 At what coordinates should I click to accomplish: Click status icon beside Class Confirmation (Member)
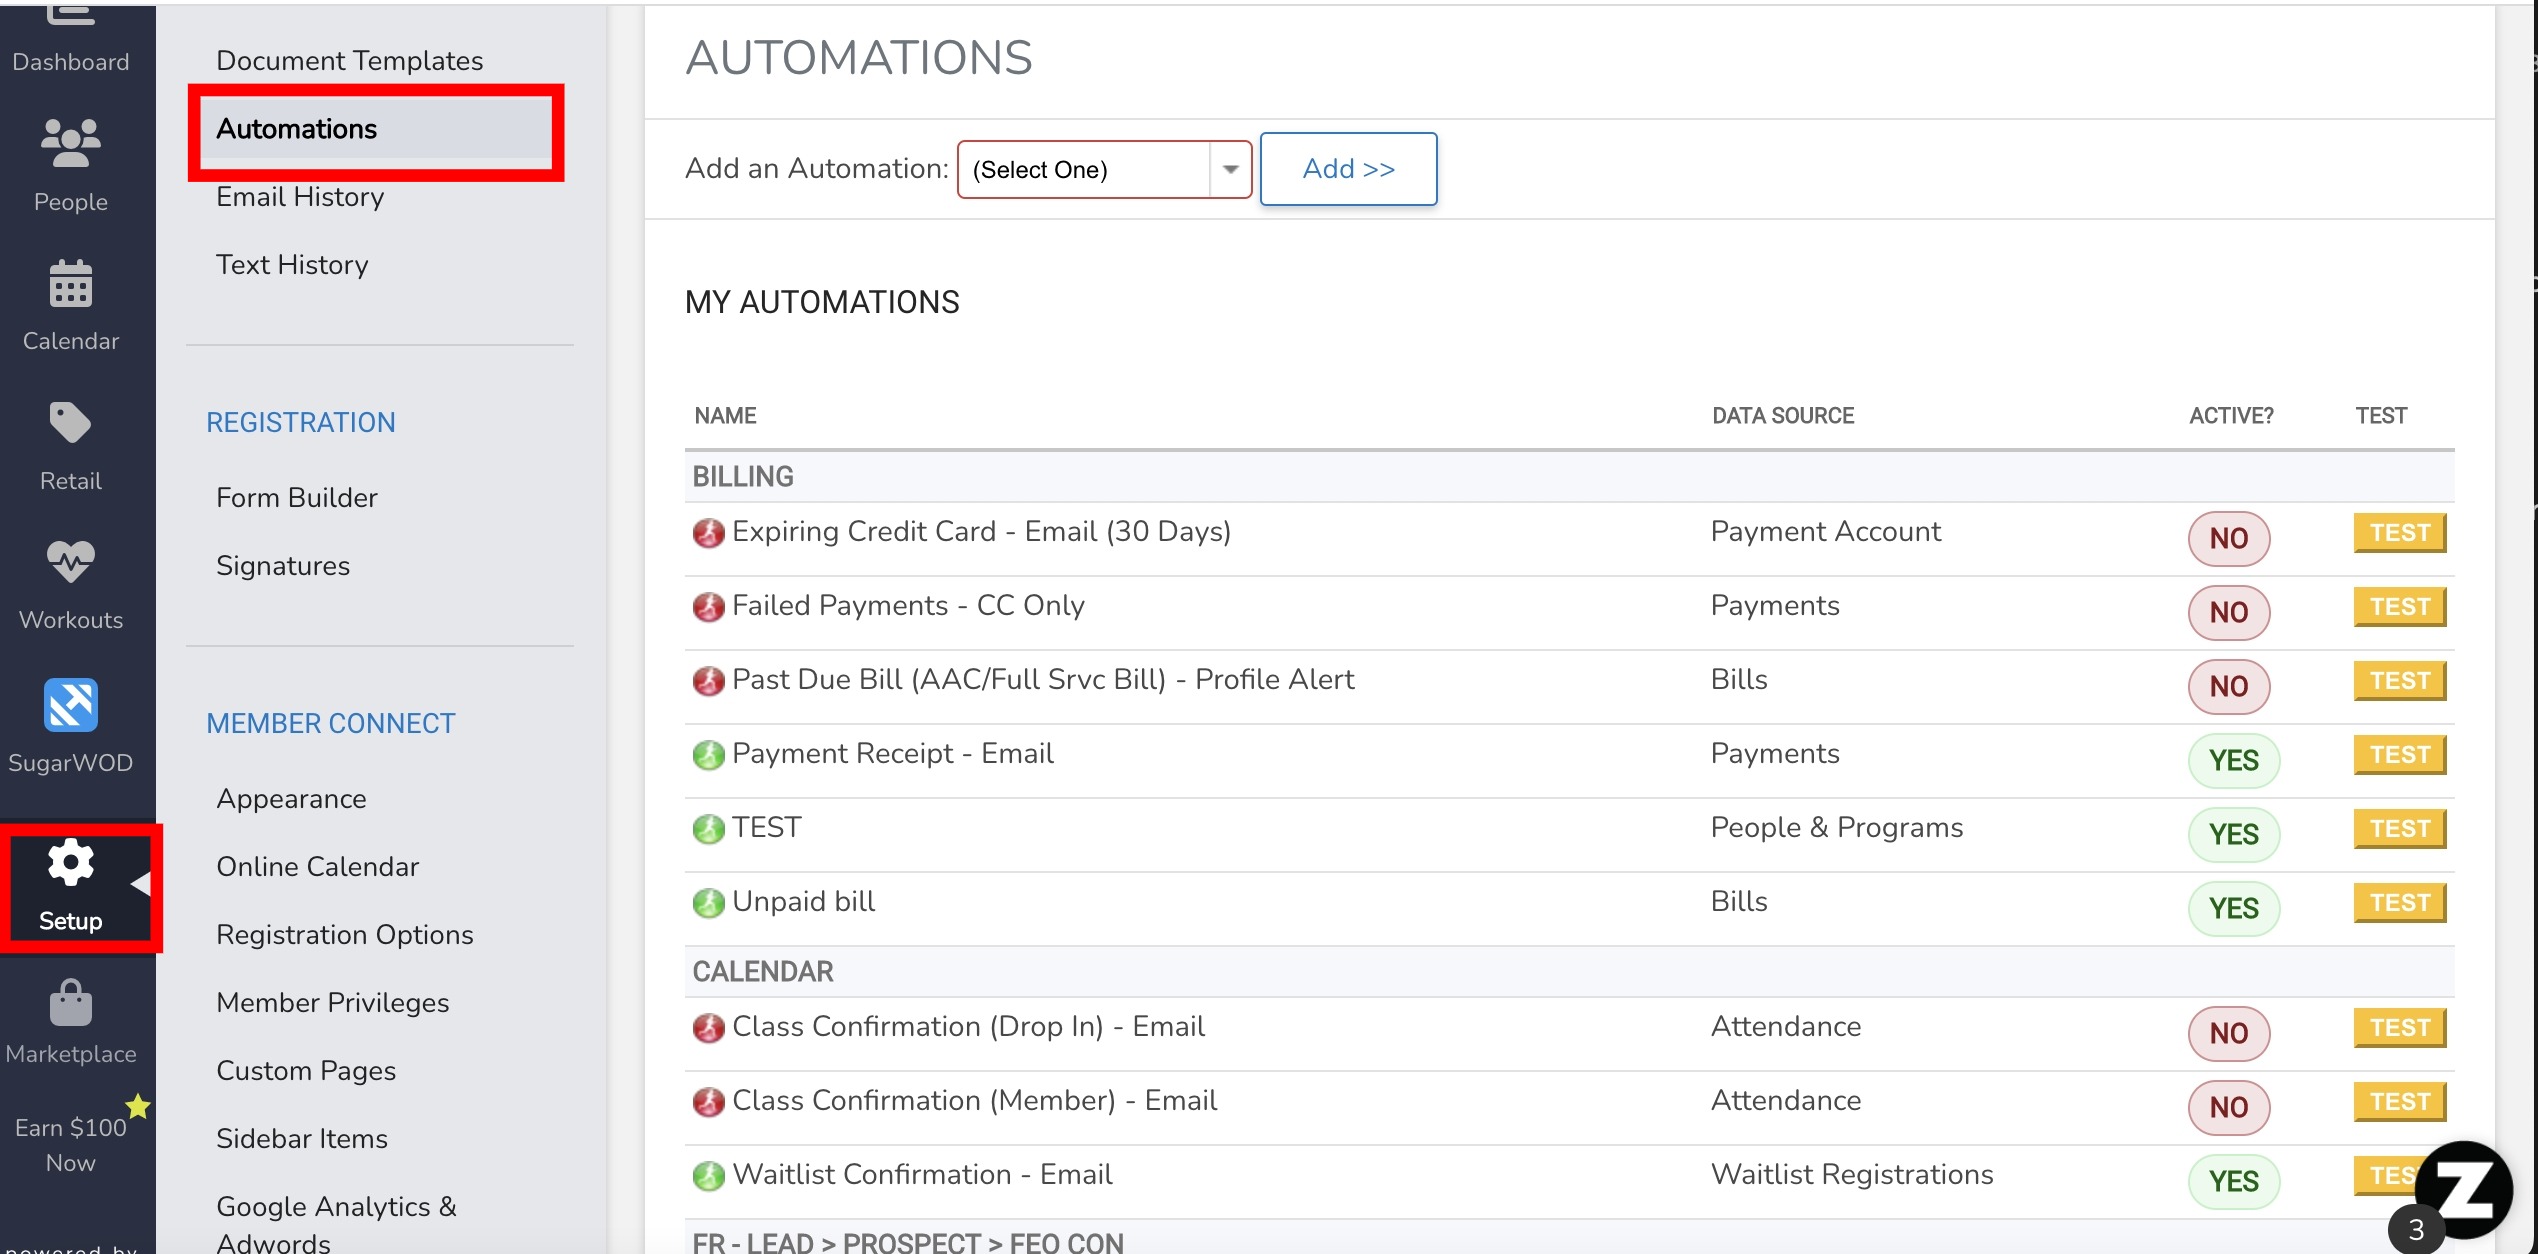[x=708, y=1102]
